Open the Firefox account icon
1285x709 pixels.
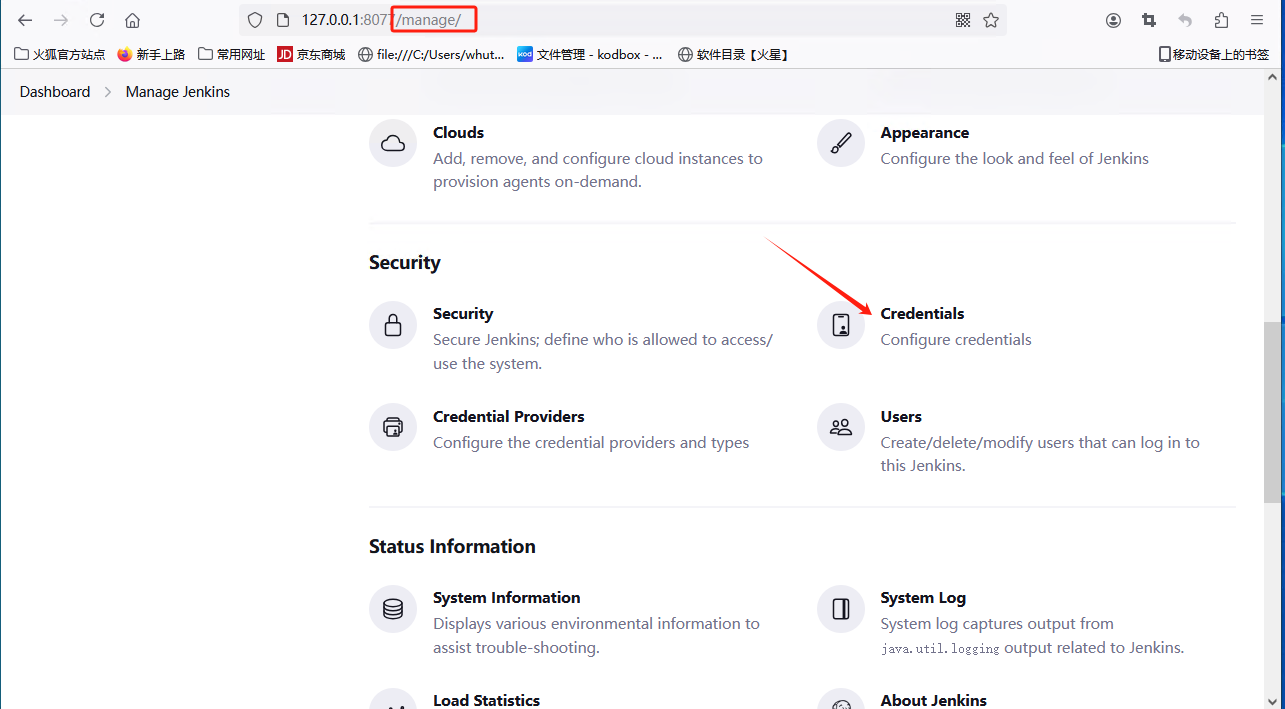pyautogui.click(x=1114, y=20)
